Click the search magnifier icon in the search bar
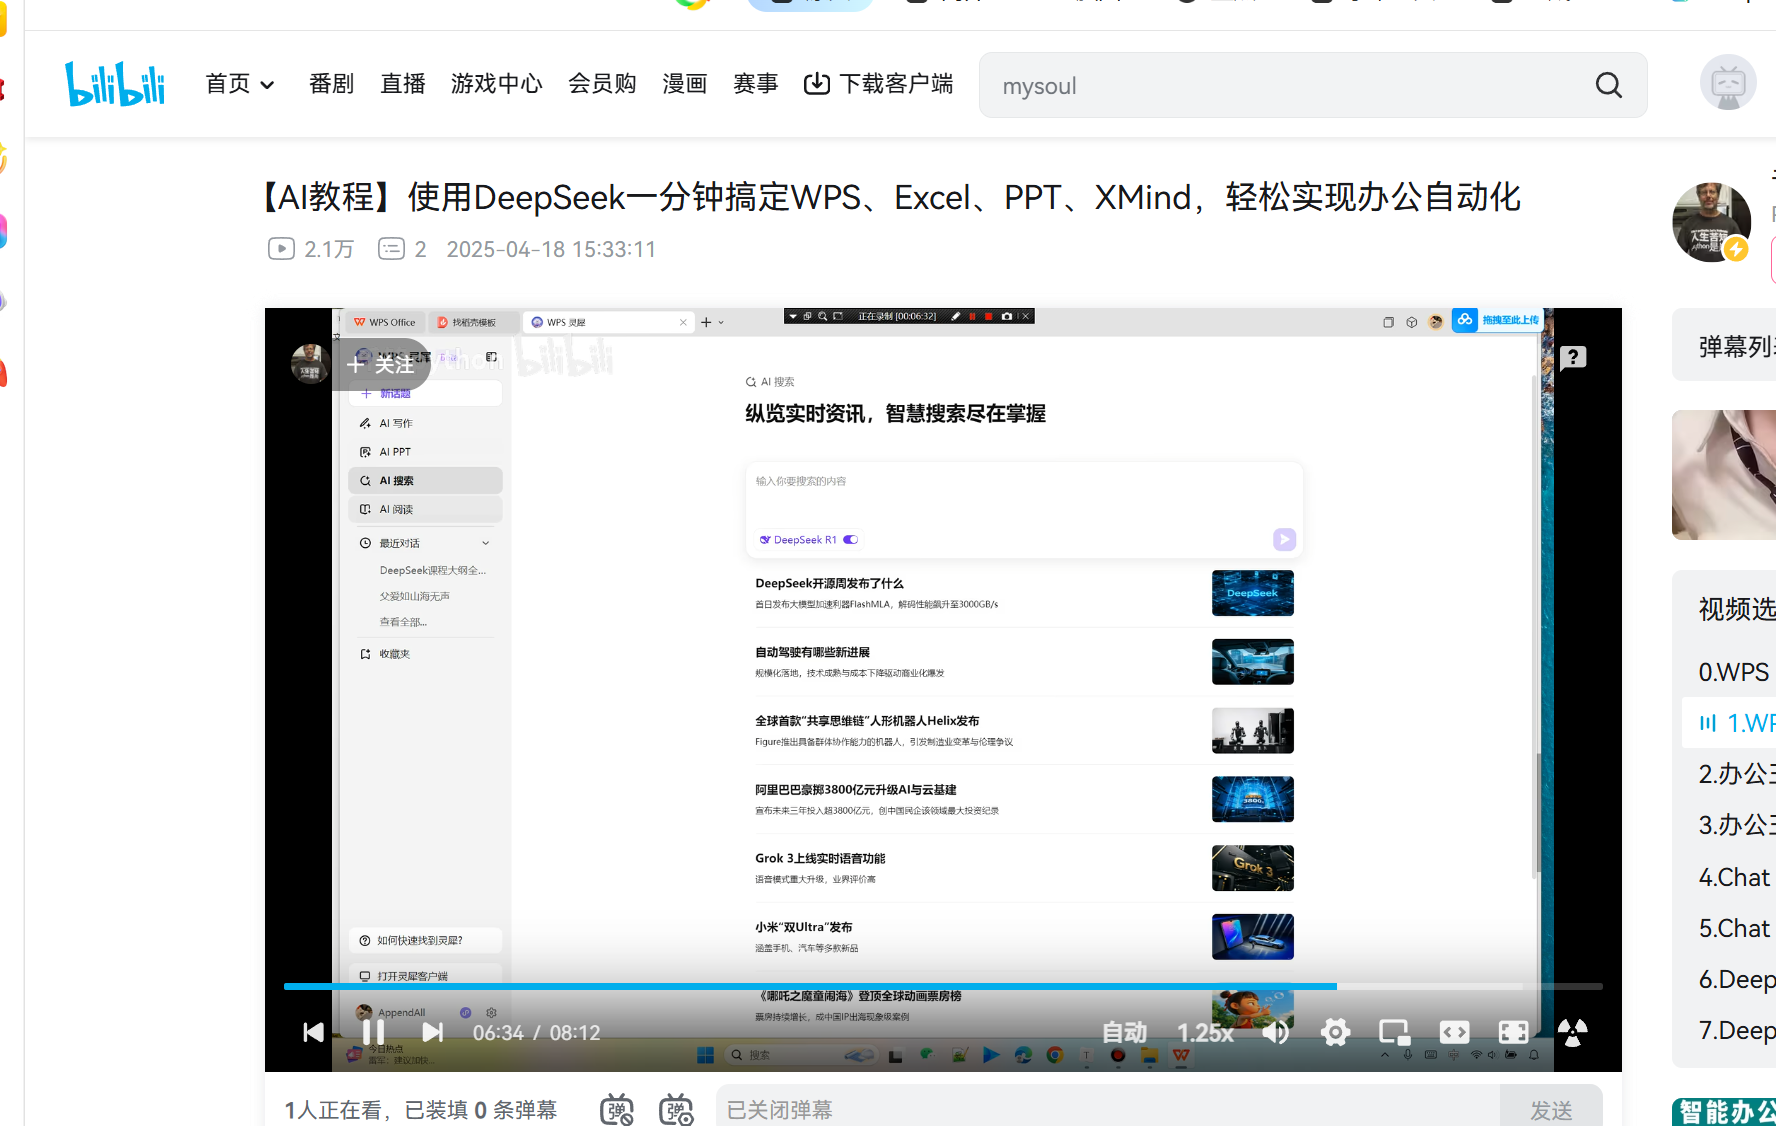This screenshot has width=1776, height=1126. pyautogui.click(x=1609, y=85)
